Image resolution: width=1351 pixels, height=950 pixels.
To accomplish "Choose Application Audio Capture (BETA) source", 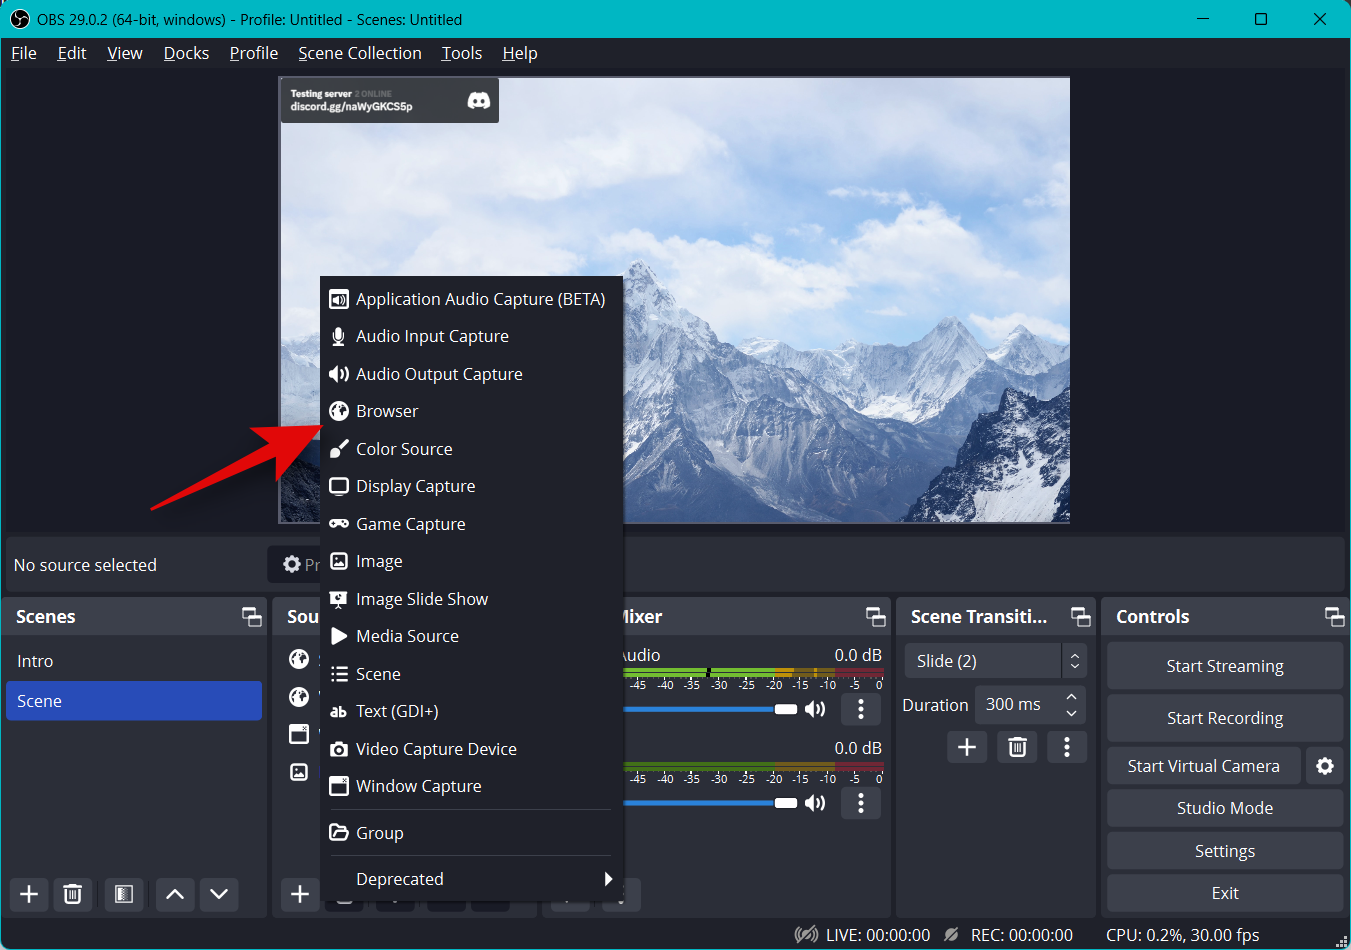I will (471, 299).
